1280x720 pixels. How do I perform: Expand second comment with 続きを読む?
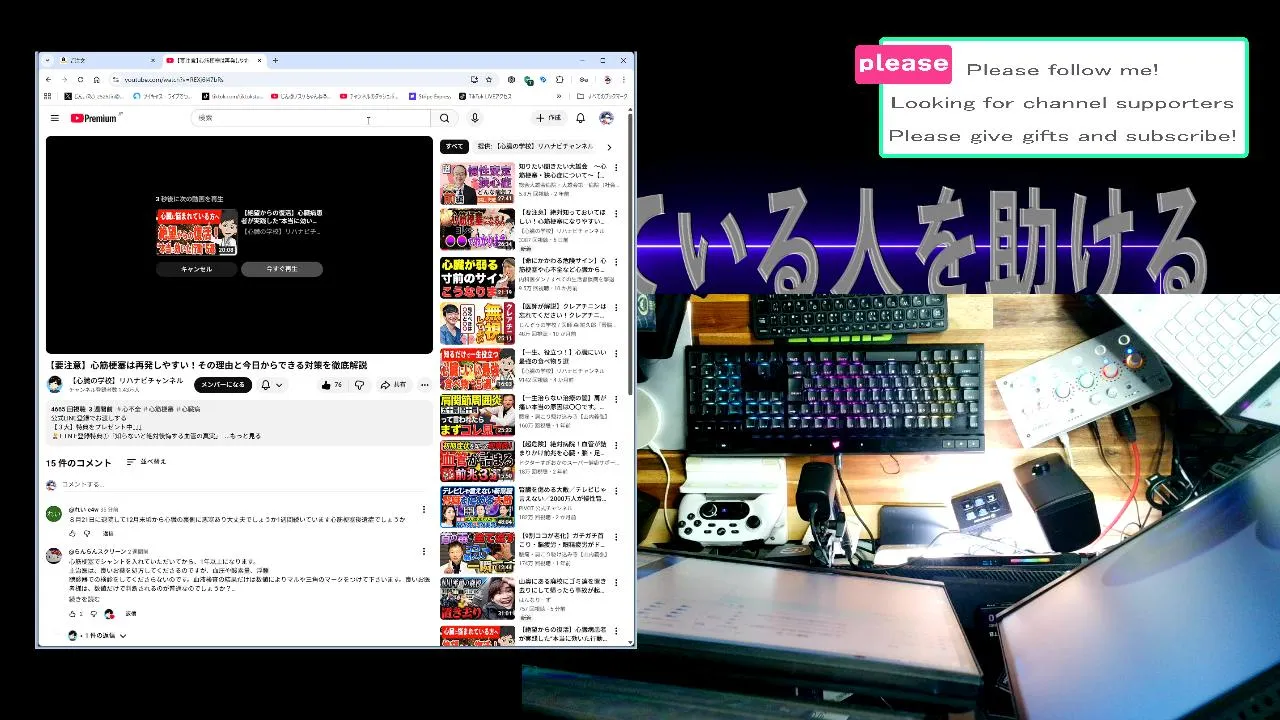point(84,599)
